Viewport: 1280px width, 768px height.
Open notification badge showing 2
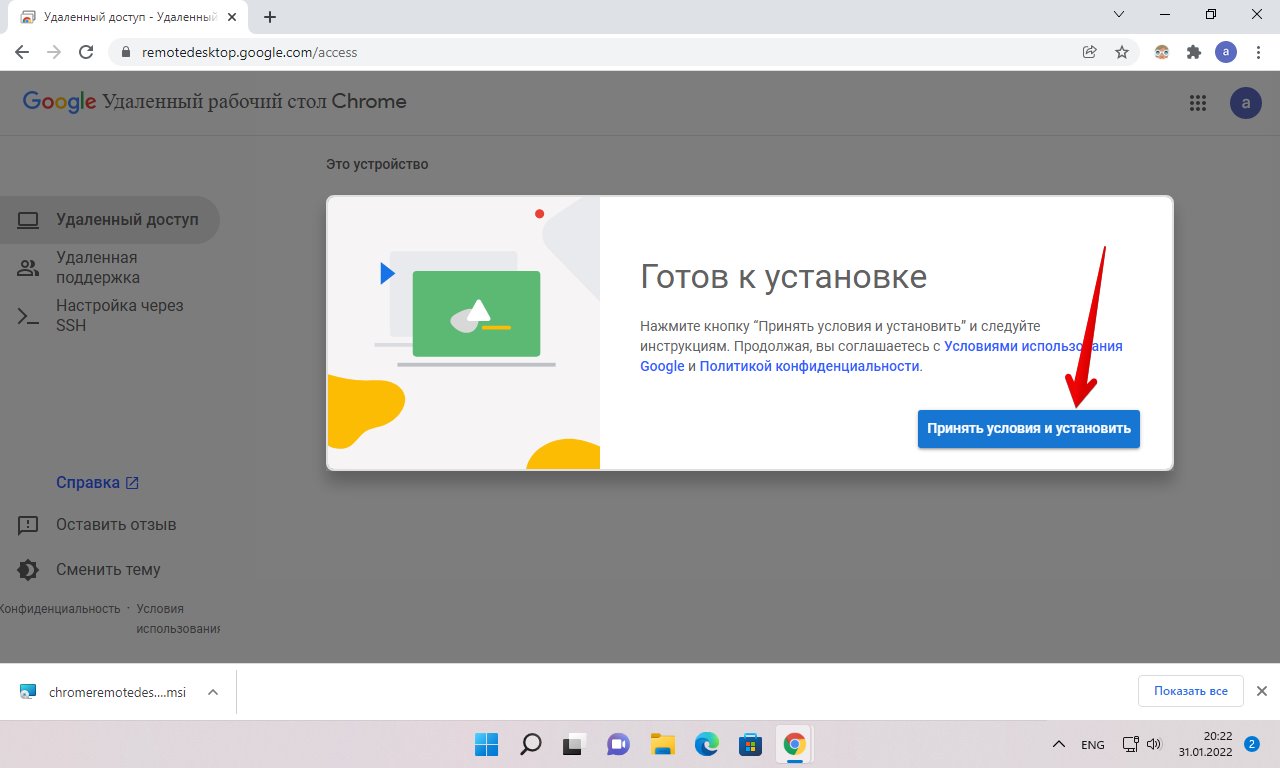1252,744
